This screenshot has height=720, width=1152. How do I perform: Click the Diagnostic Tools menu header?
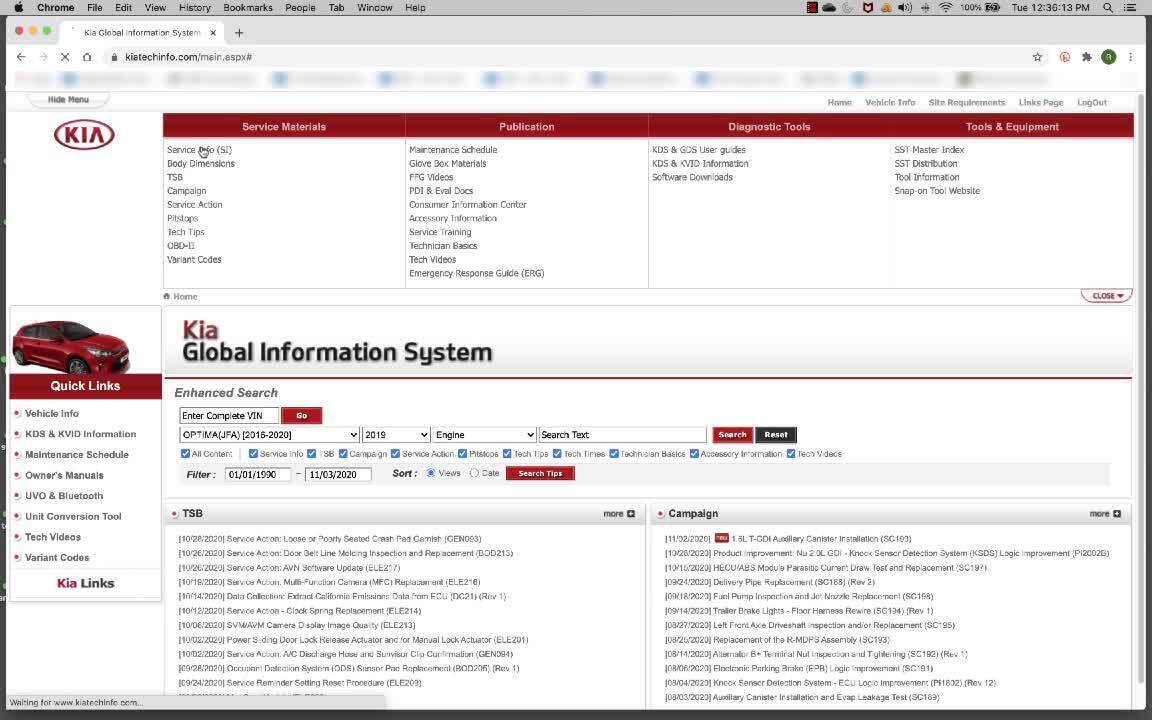pyautogui.click(x=769, y=127)
